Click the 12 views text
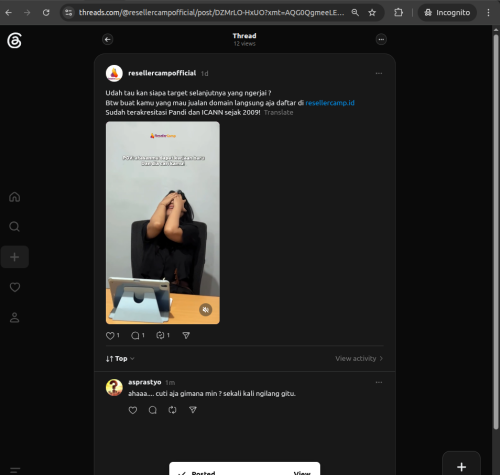Screen dimensions: 500x475 [x=245, y=44]
